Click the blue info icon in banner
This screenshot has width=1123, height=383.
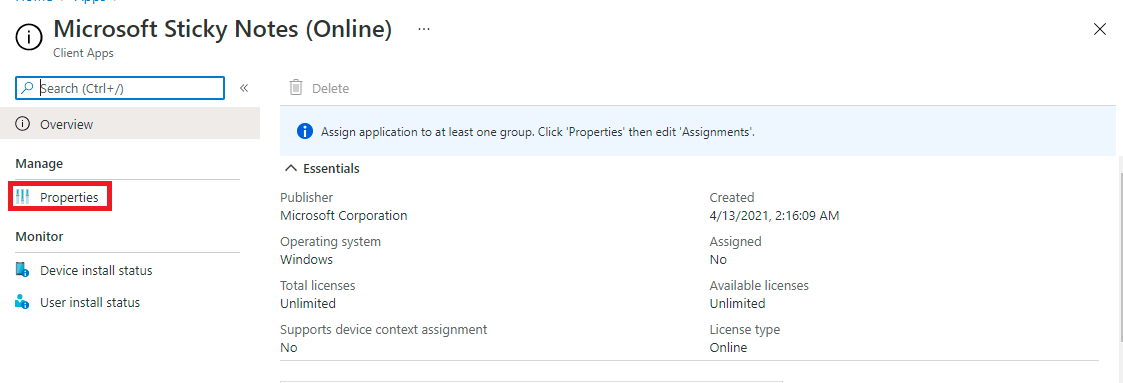pyautogui.click(x=304, y=132)
